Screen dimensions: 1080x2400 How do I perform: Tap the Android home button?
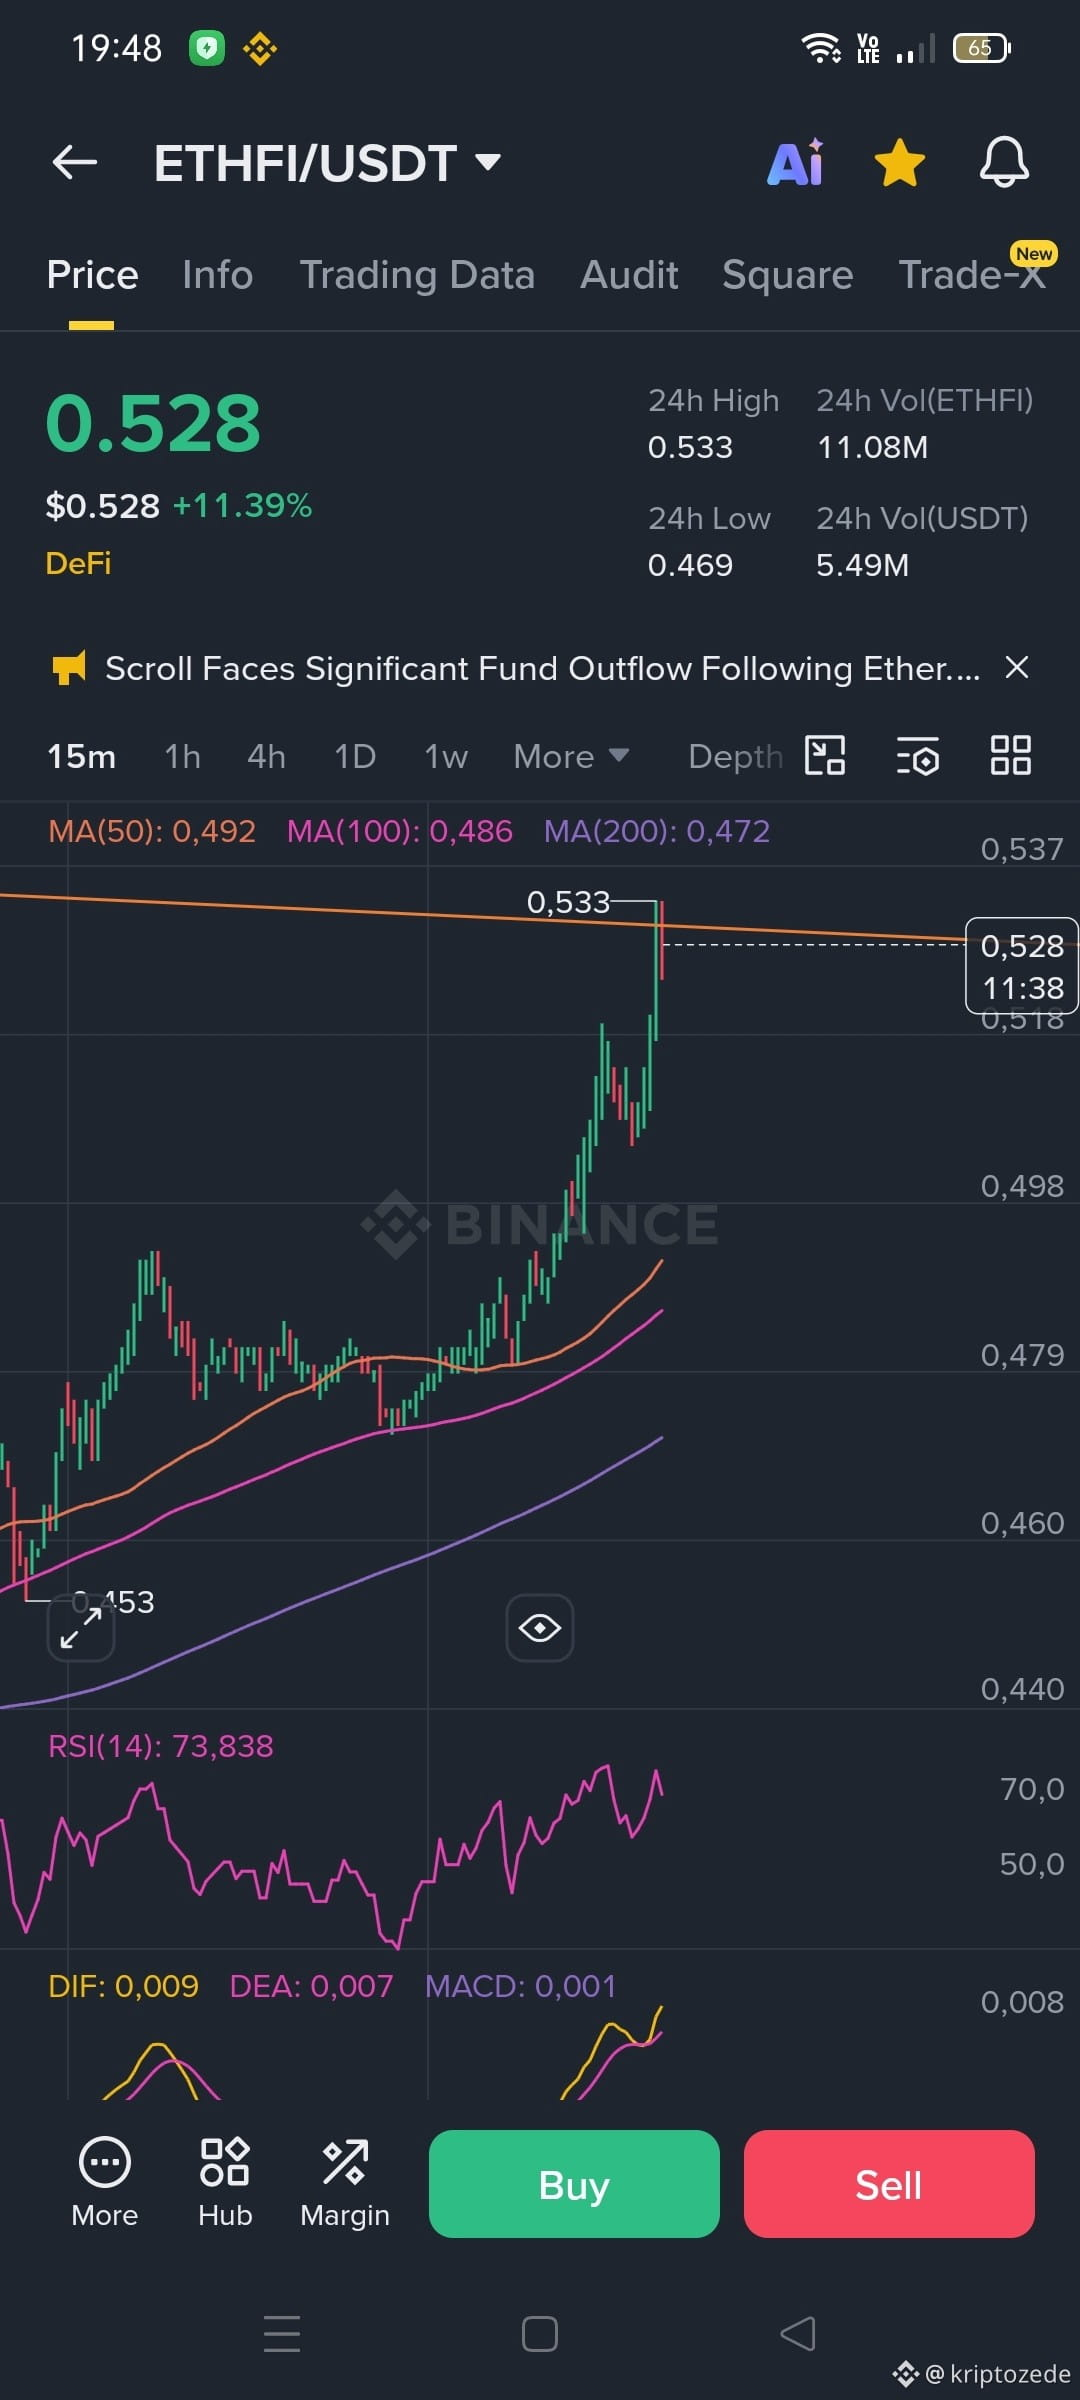coord(540,2334)
